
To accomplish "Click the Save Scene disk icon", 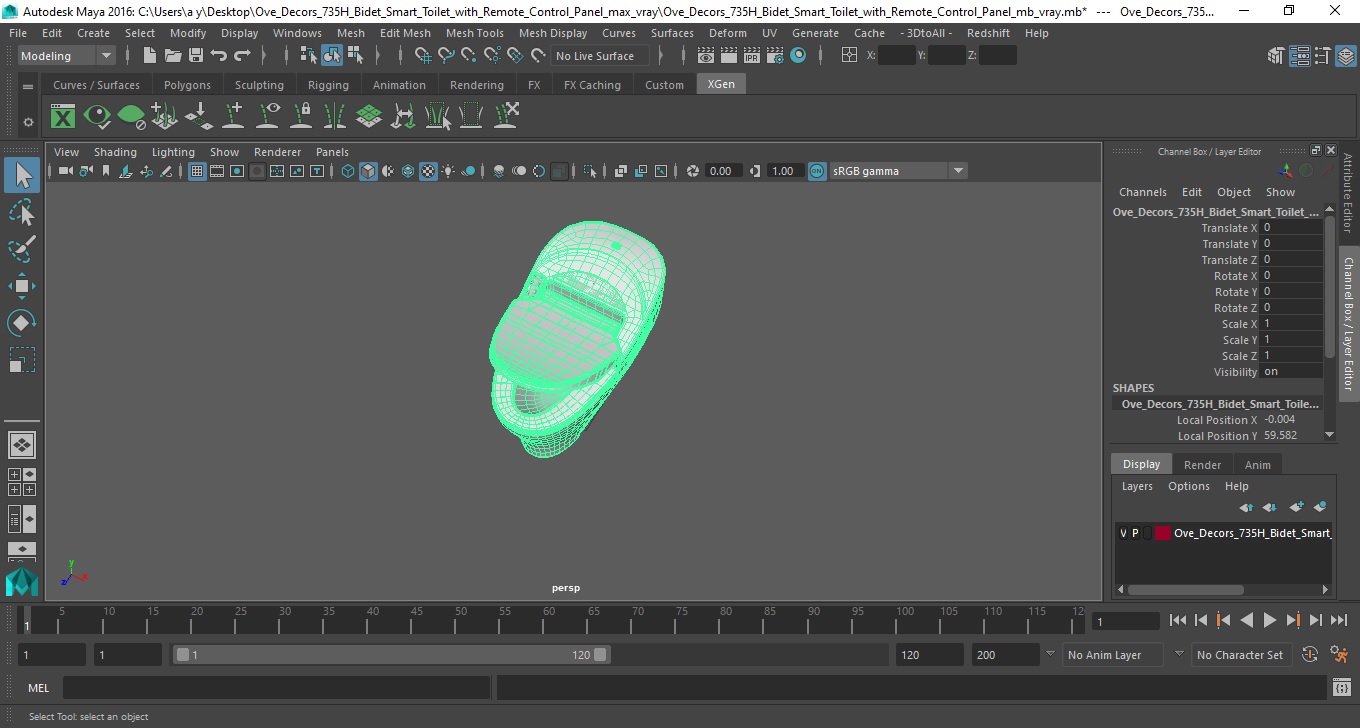I will [x=195, y=56].
